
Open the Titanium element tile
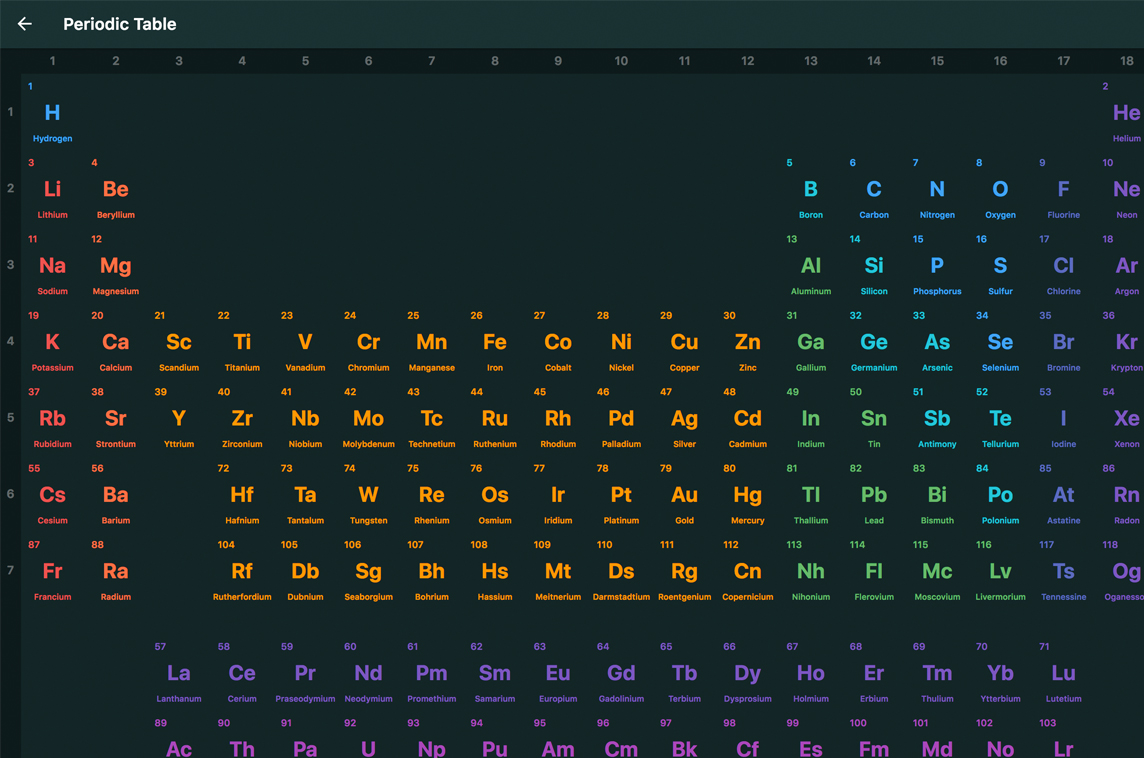tap(242, 342)
